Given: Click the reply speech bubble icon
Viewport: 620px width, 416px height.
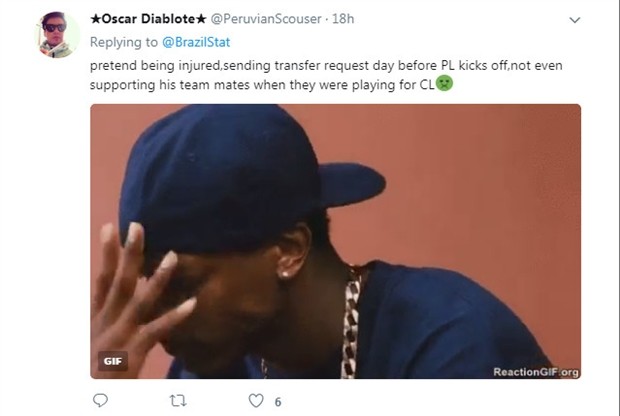Looking at the screenshot, I should (x=100, y=401).
